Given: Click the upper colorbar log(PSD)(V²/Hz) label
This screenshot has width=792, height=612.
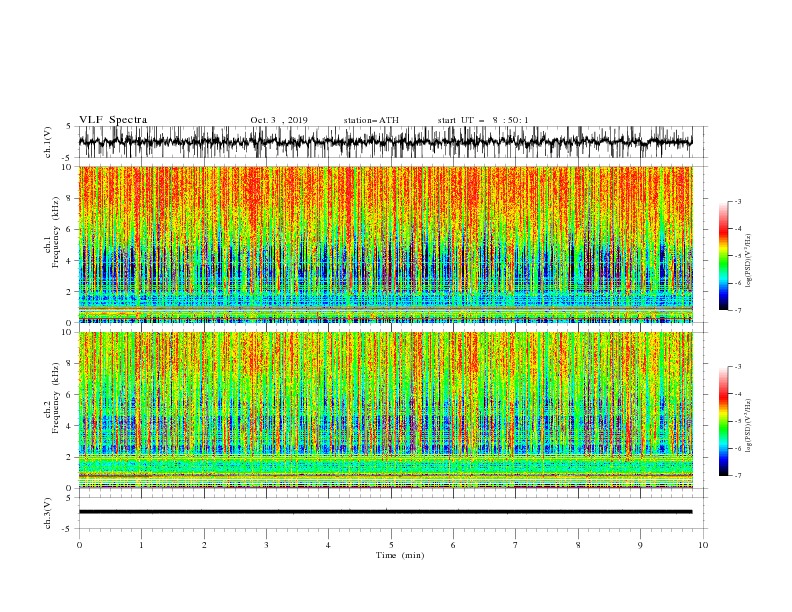Looking at the screenshot, I should pyautogui.click(x=748, y=261).
